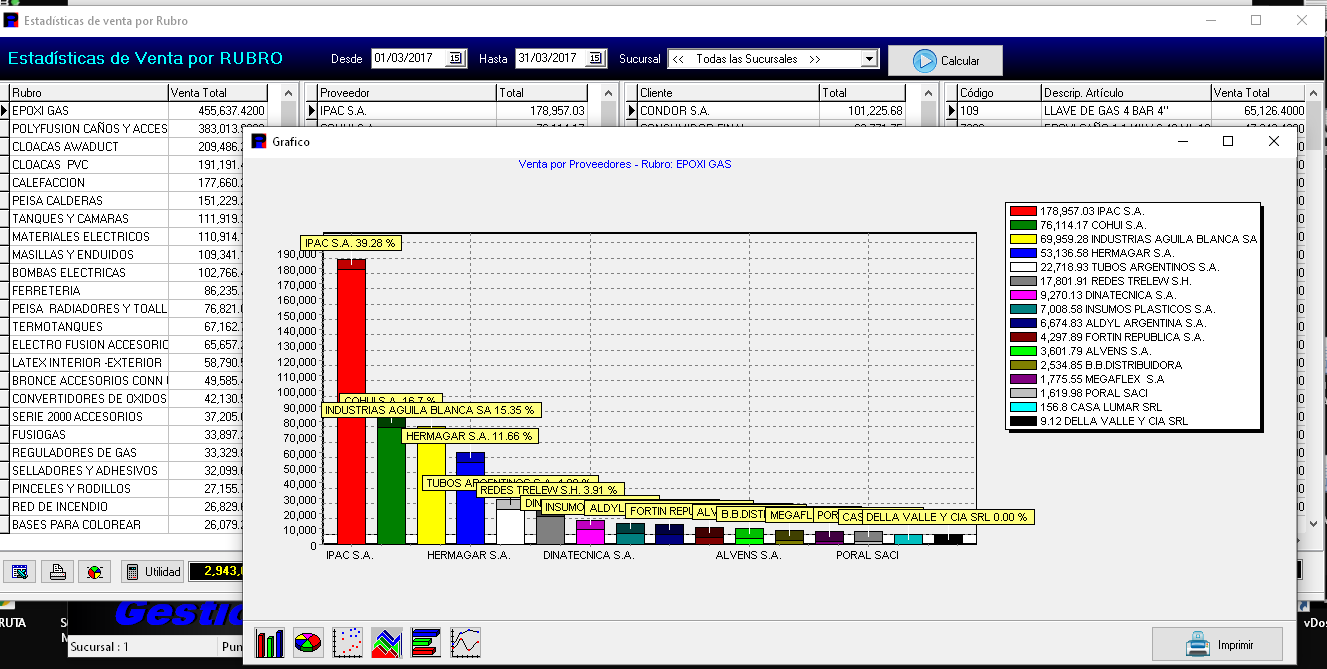
Task: Select the EPOXI GAS rubro row
Action: point(138,111)
